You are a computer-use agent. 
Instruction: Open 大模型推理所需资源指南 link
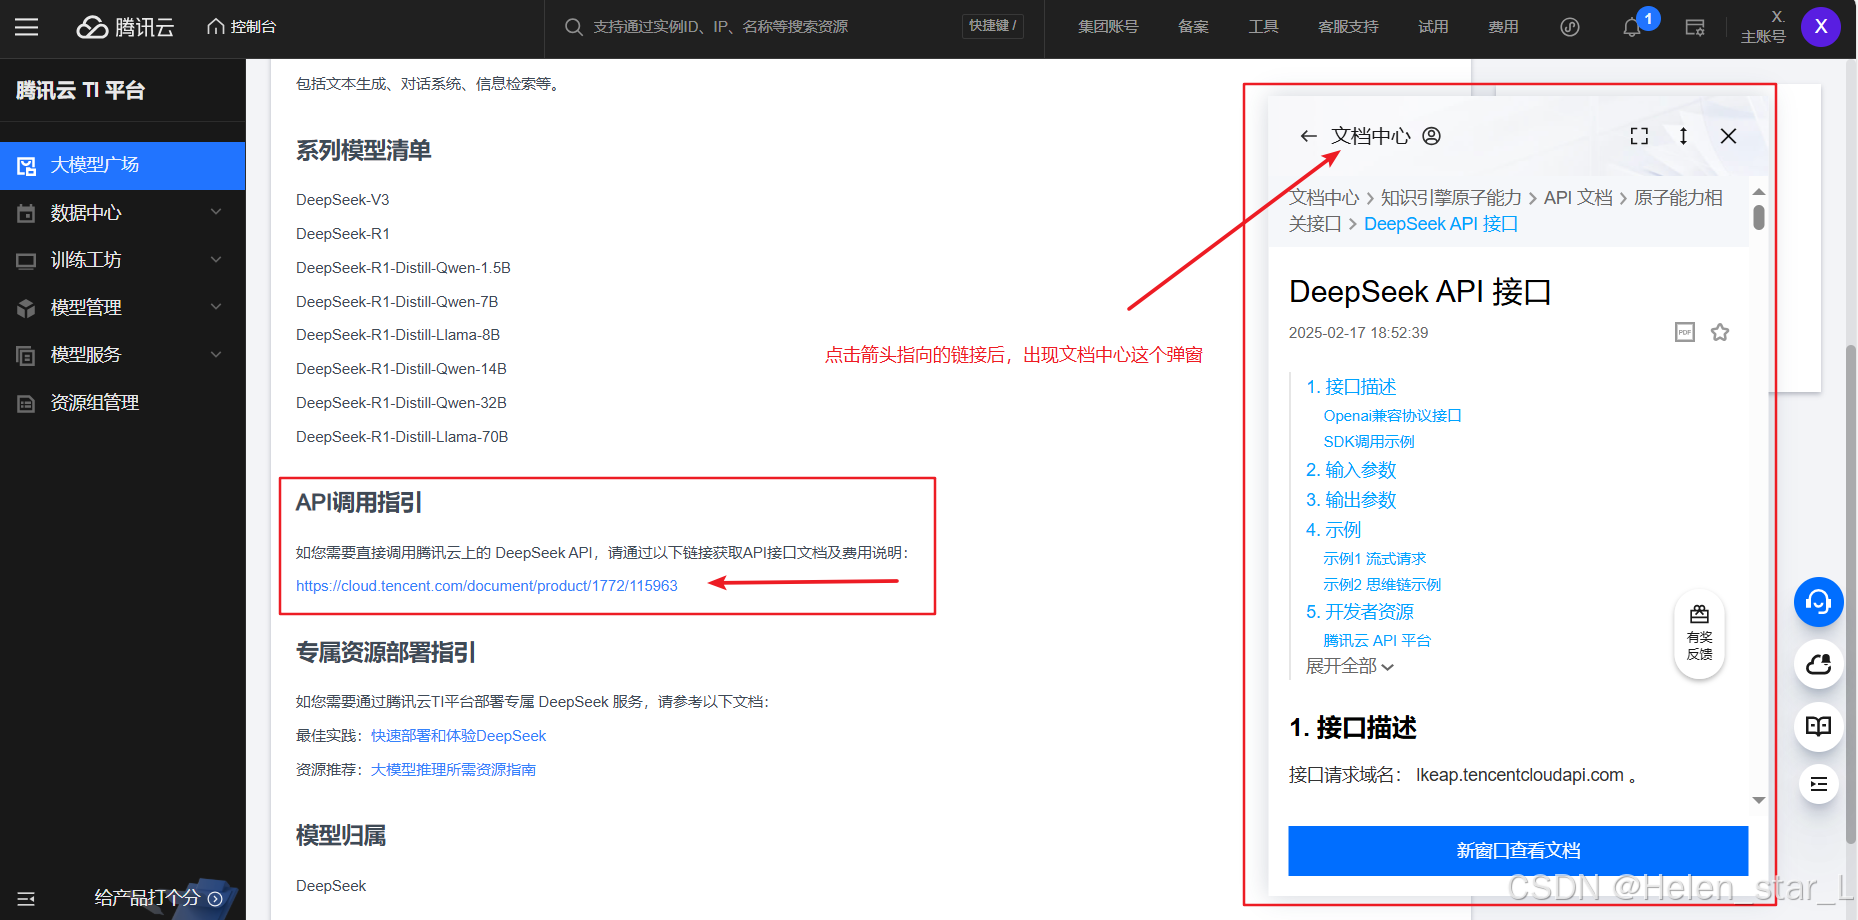(453, 770)
